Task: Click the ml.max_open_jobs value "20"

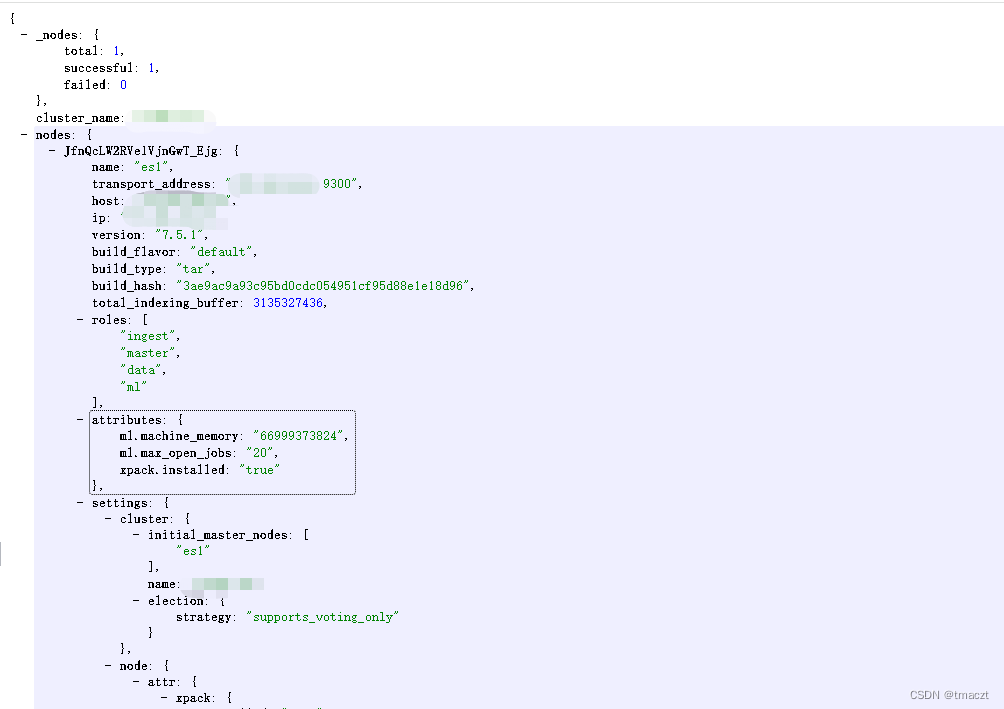Action: pos(260,453)
